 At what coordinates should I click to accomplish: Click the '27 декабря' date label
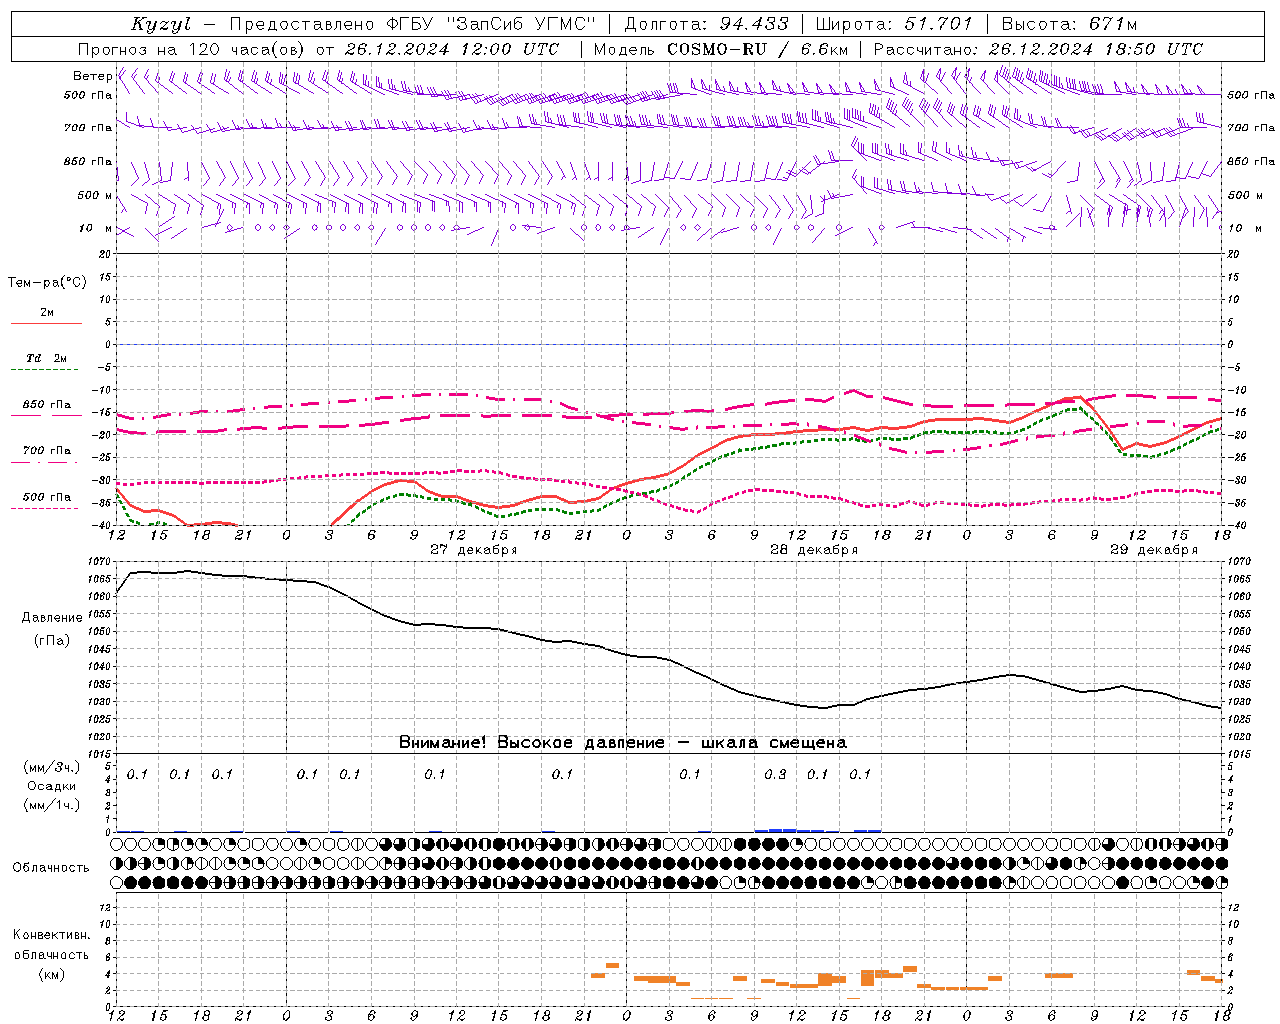473,550
